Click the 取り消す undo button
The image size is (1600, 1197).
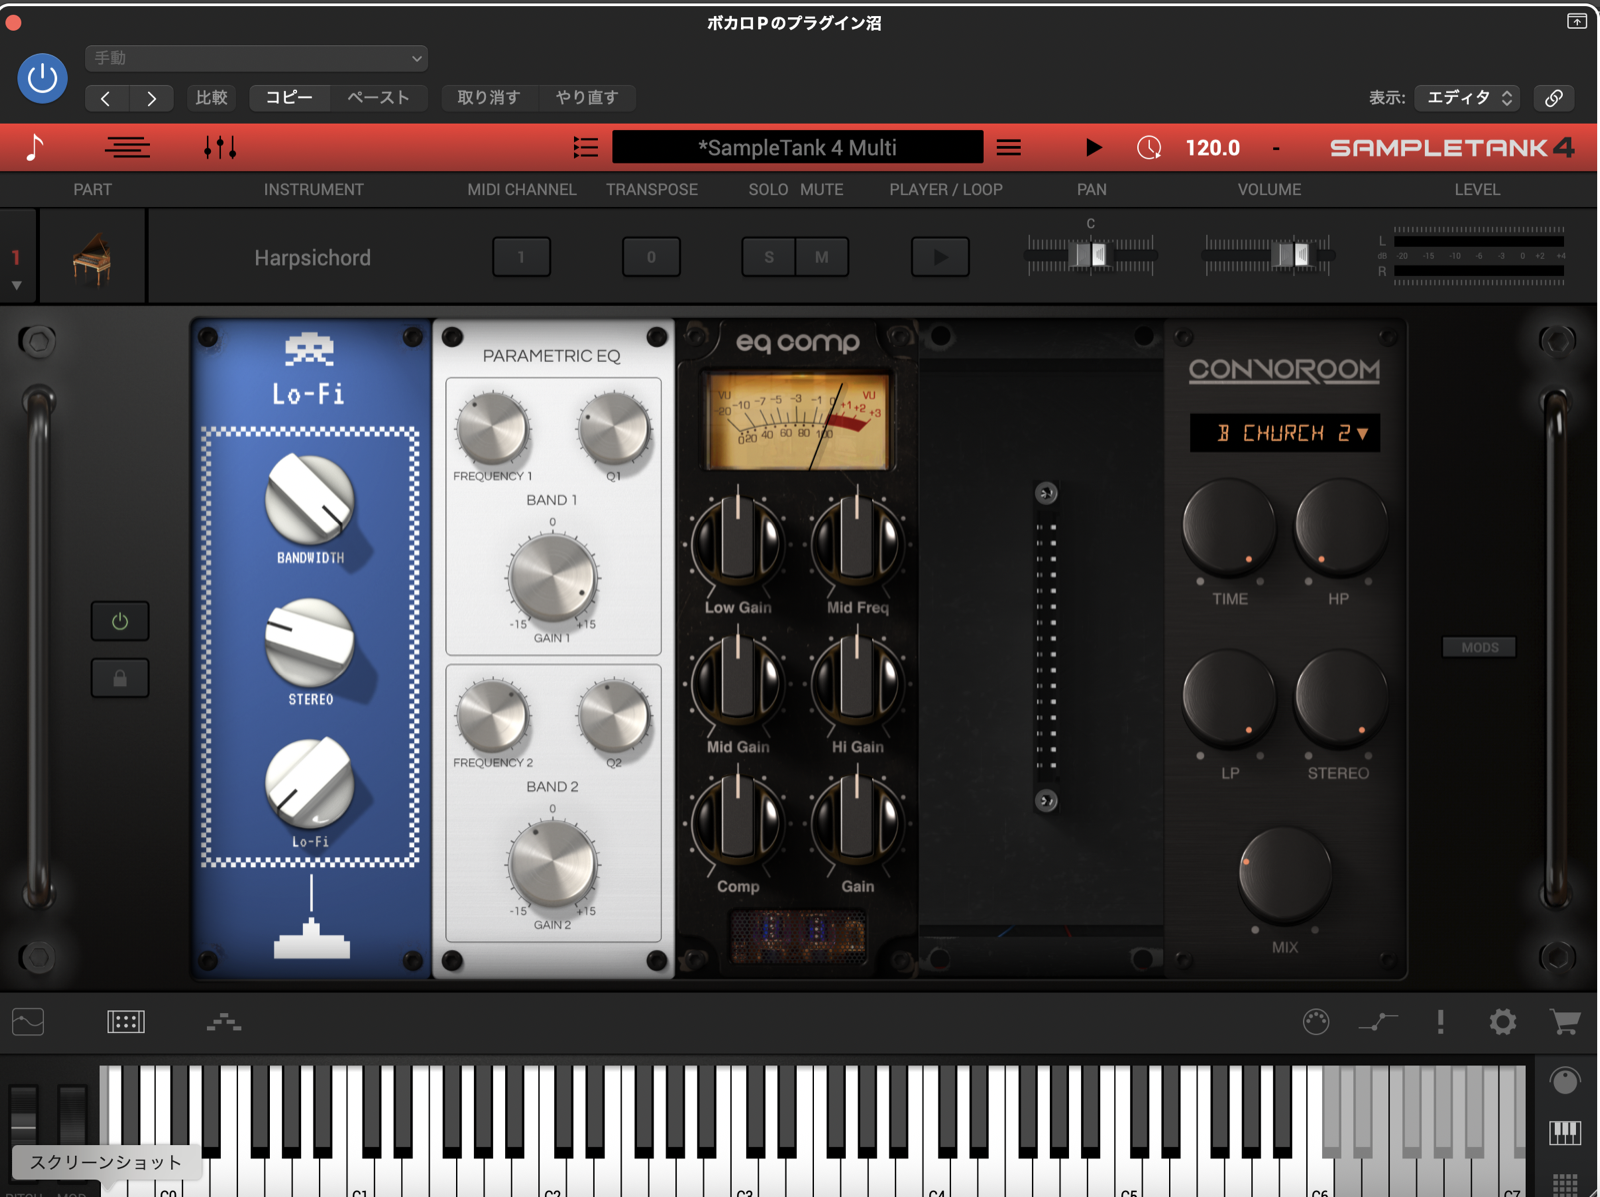pyautogui.click(x=488, y=98)
